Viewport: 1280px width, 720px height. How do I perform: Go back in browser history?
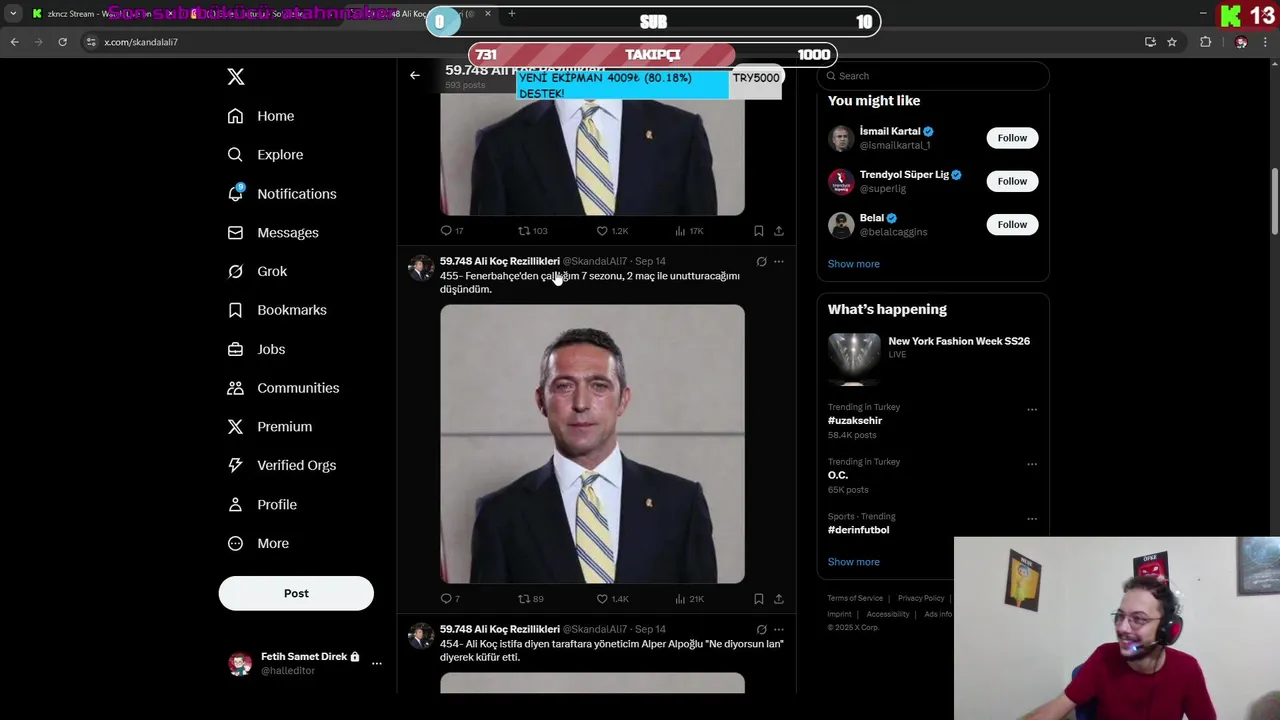[14, 42]
